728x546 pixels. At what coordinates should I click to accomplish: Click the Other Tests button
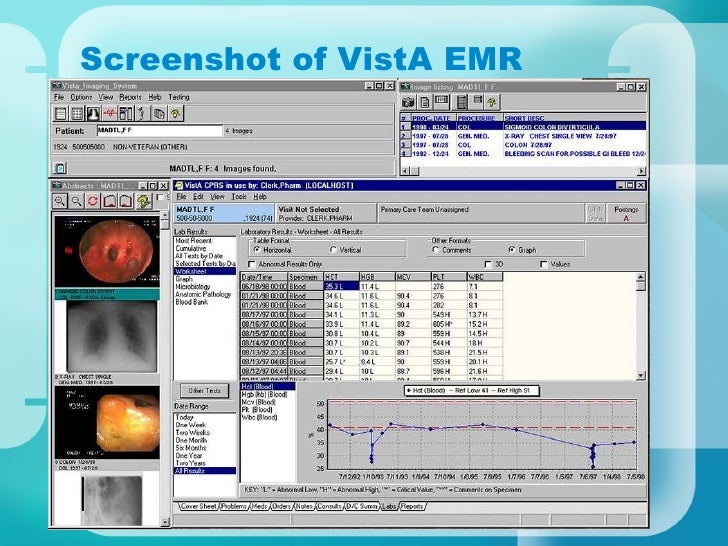[205, 391]
